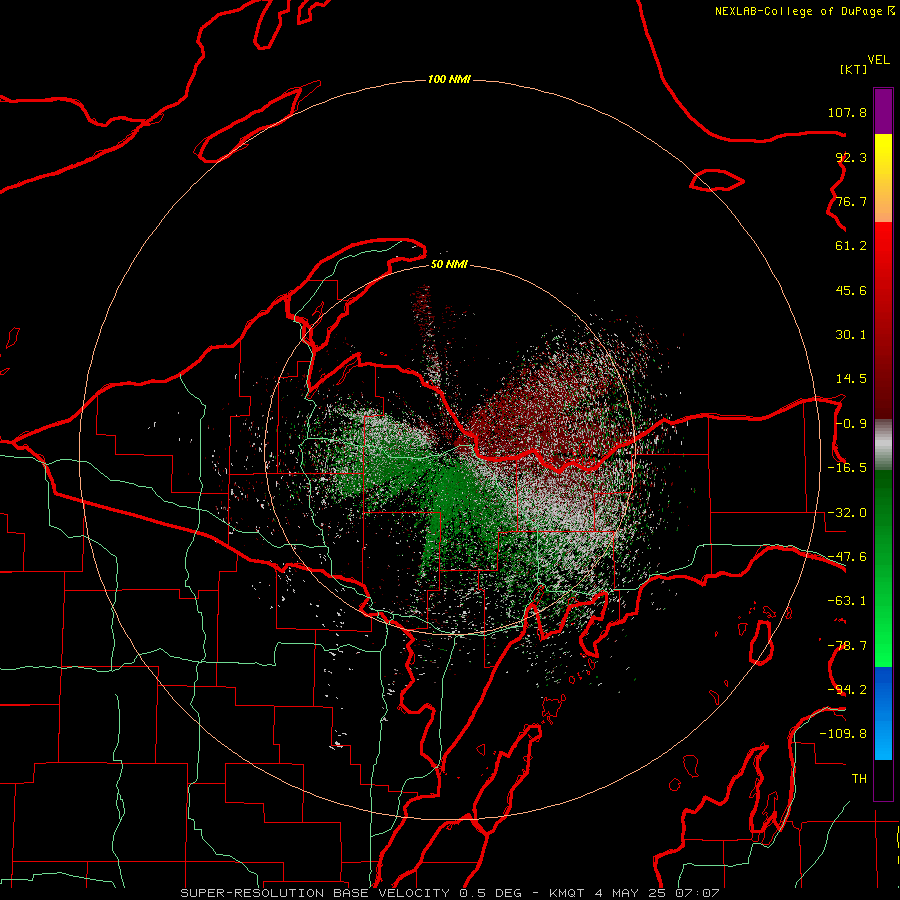Select the 14.5 velocity scale value
This screenshot has height=900, width=900.
[851, 379]
